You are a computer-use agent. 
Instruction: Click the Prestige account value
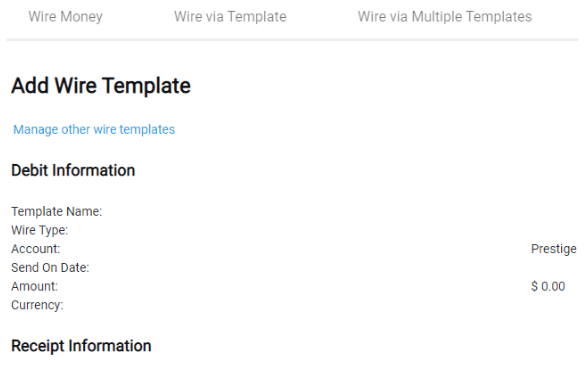point(553,249)
